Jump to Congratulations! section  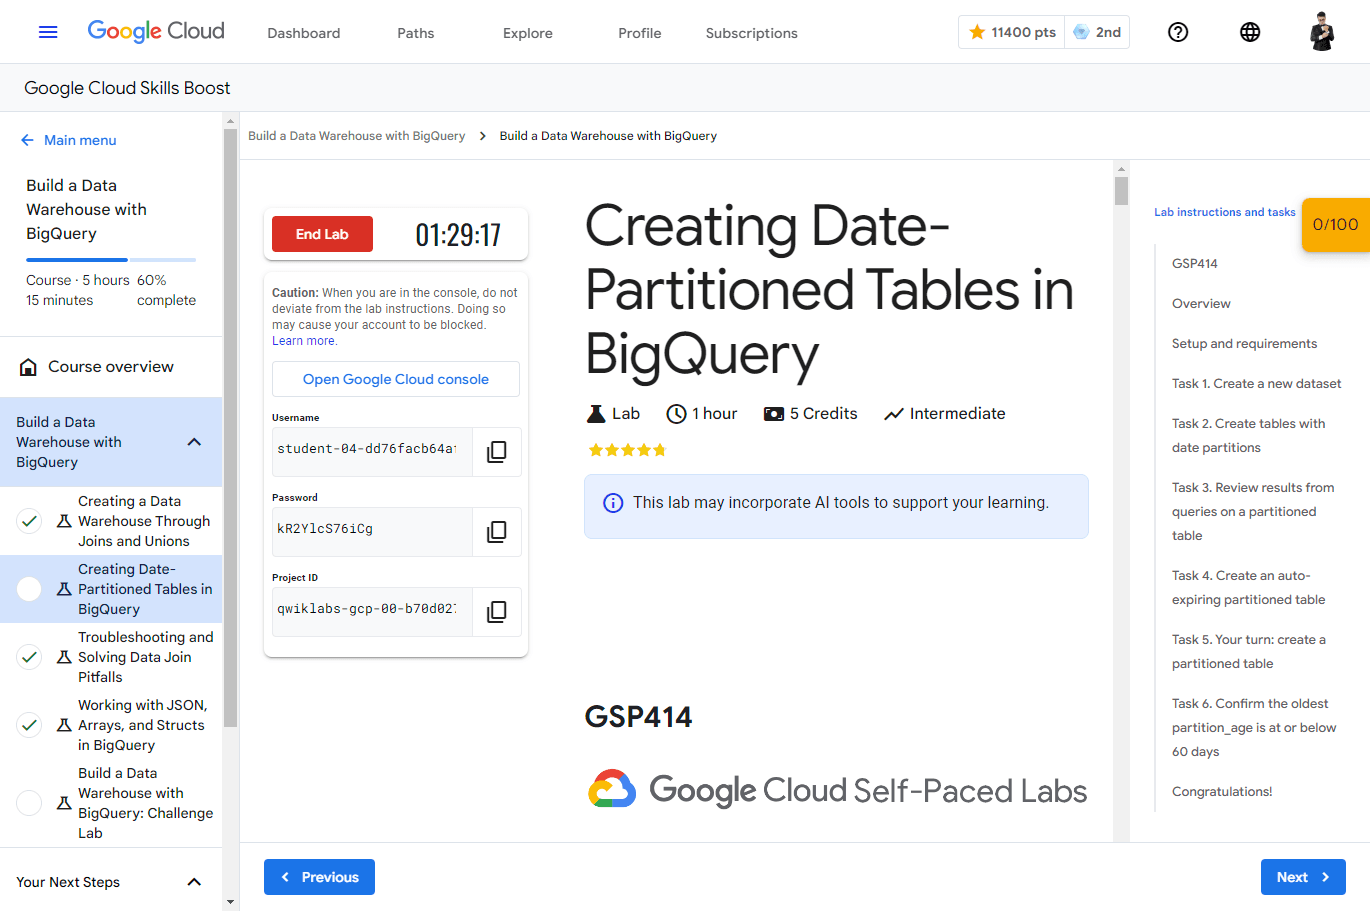[x=1222, y=792]
